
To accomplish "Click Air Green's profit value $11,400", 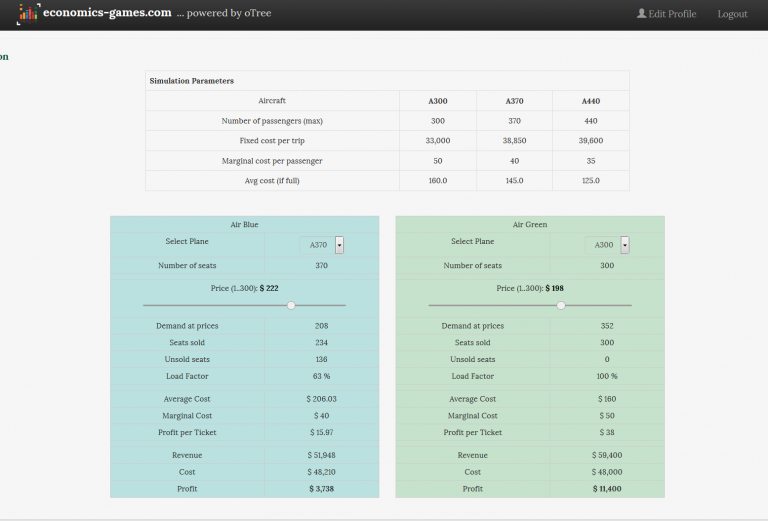I will [x=604, y=489].
